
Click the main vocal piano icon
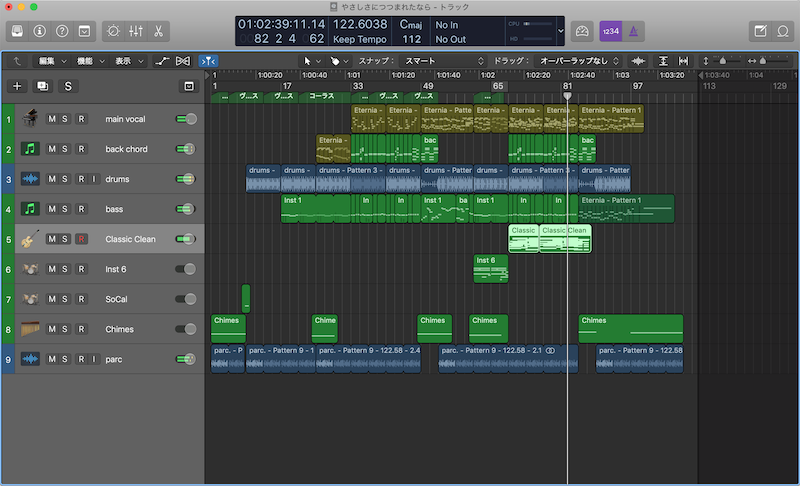pos(30,119)
